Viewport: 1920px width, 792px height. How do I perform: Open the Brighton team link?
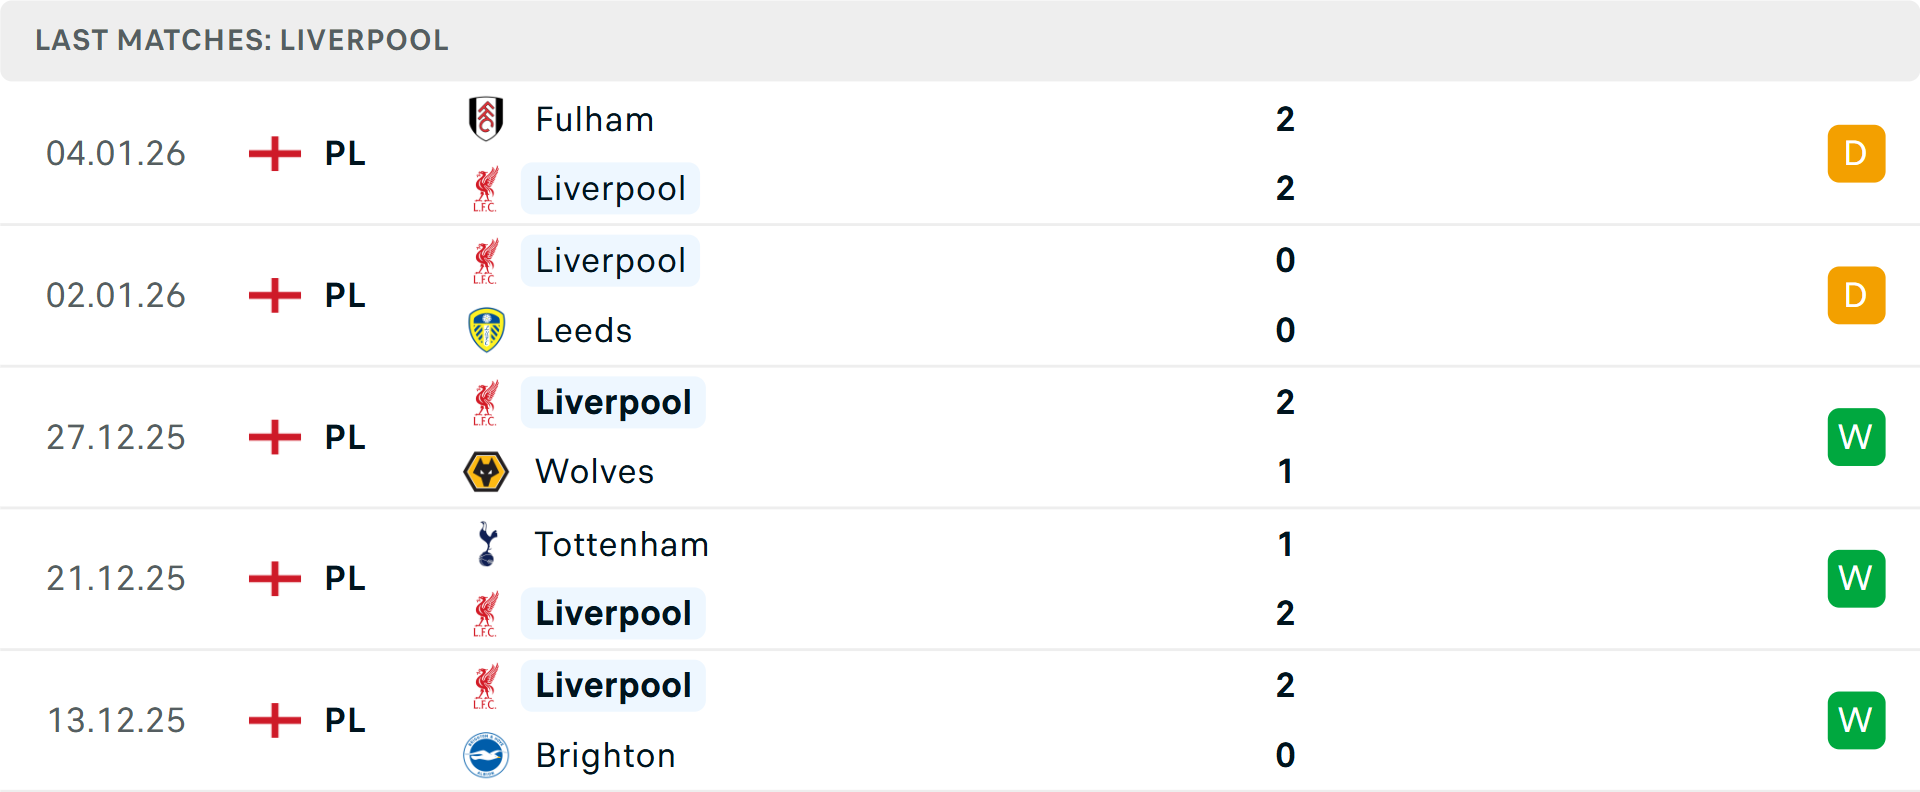coord(605,756)
